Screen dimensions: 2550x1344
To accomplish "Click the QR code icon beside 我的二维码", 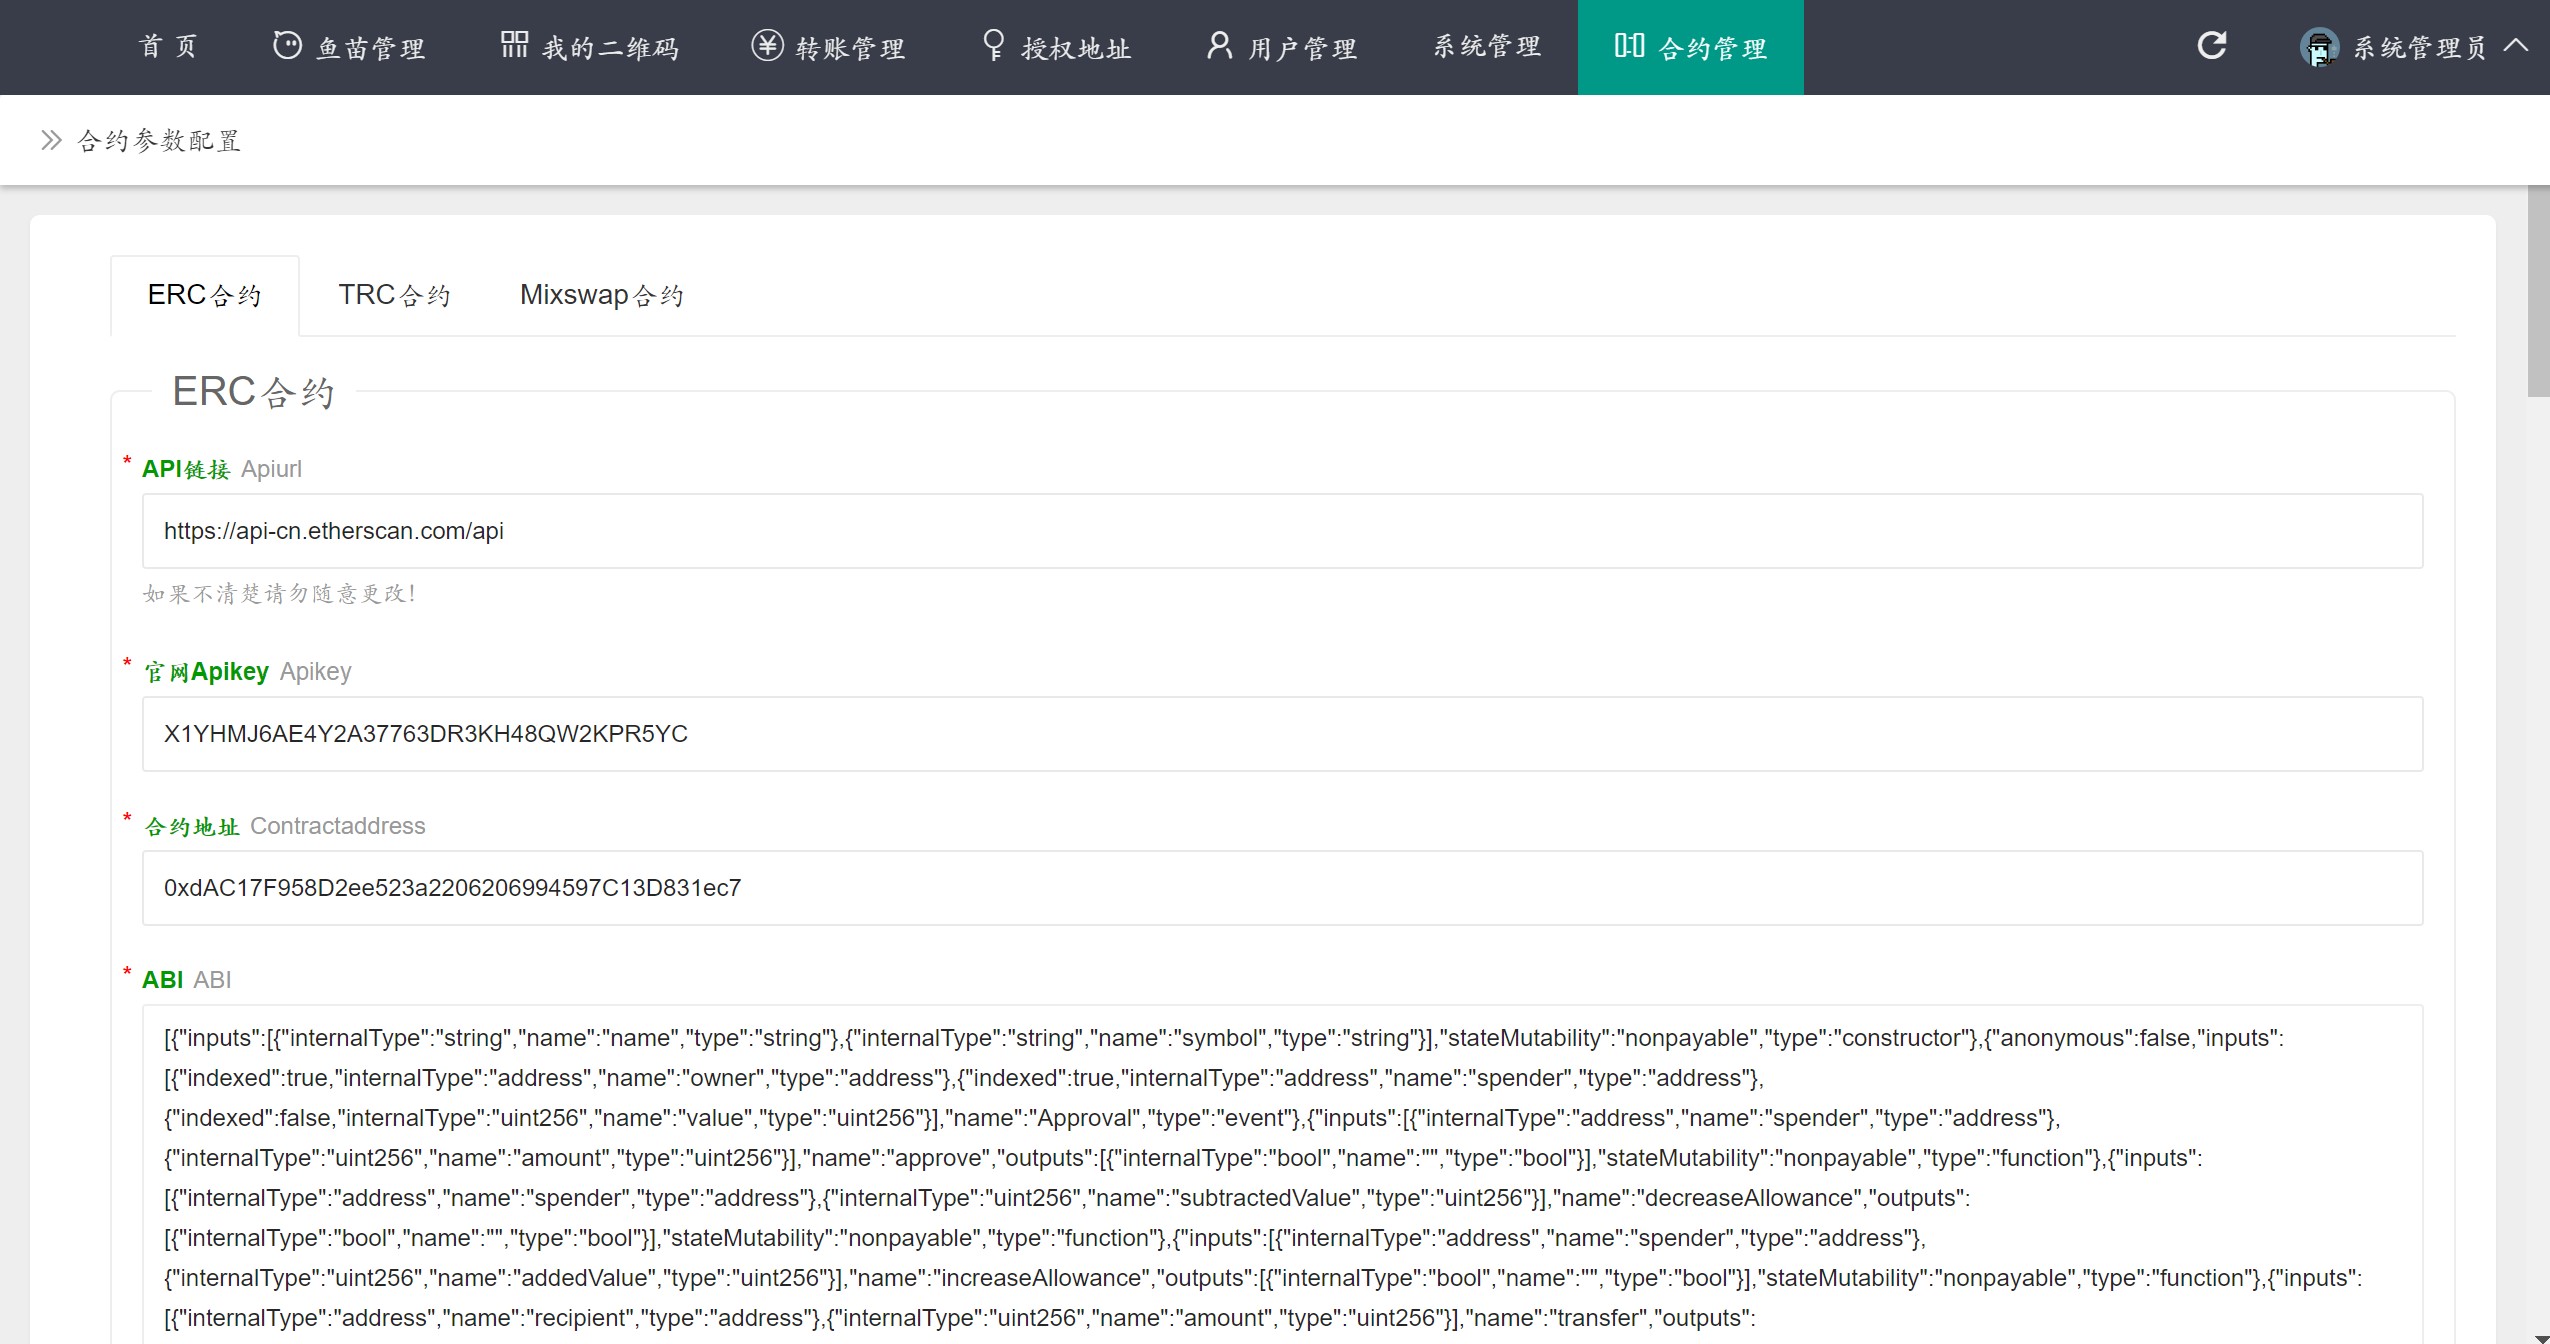I will tap(513, 45).
